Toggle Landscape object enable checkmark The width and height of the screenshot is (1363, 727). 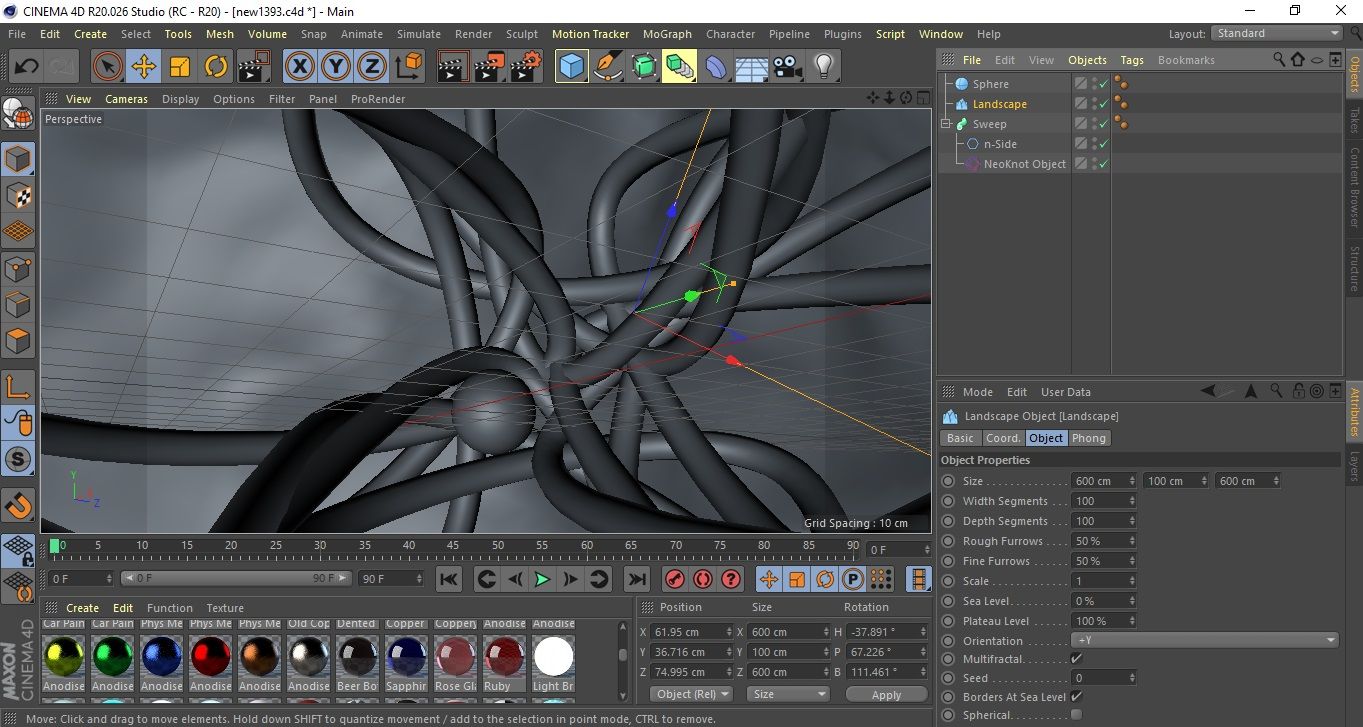point(1104,104)
